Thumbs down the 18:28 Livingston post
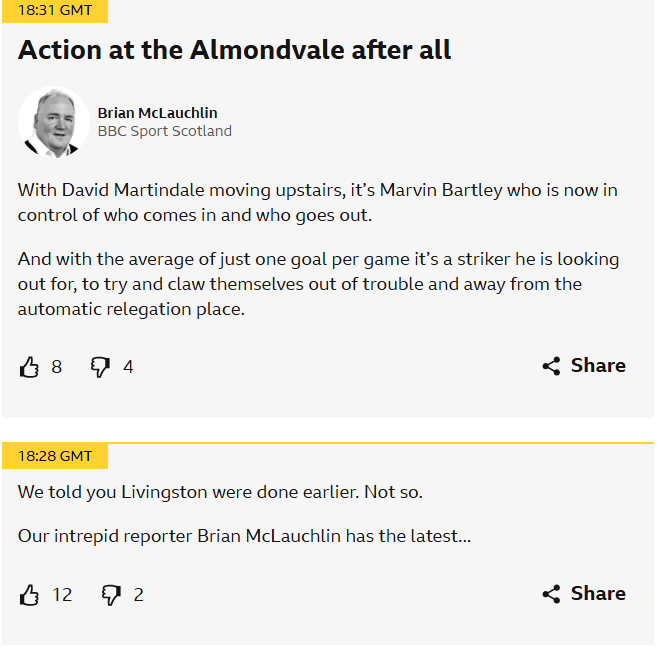This screenshot has width=658, height=656. (x=111, y=595)
